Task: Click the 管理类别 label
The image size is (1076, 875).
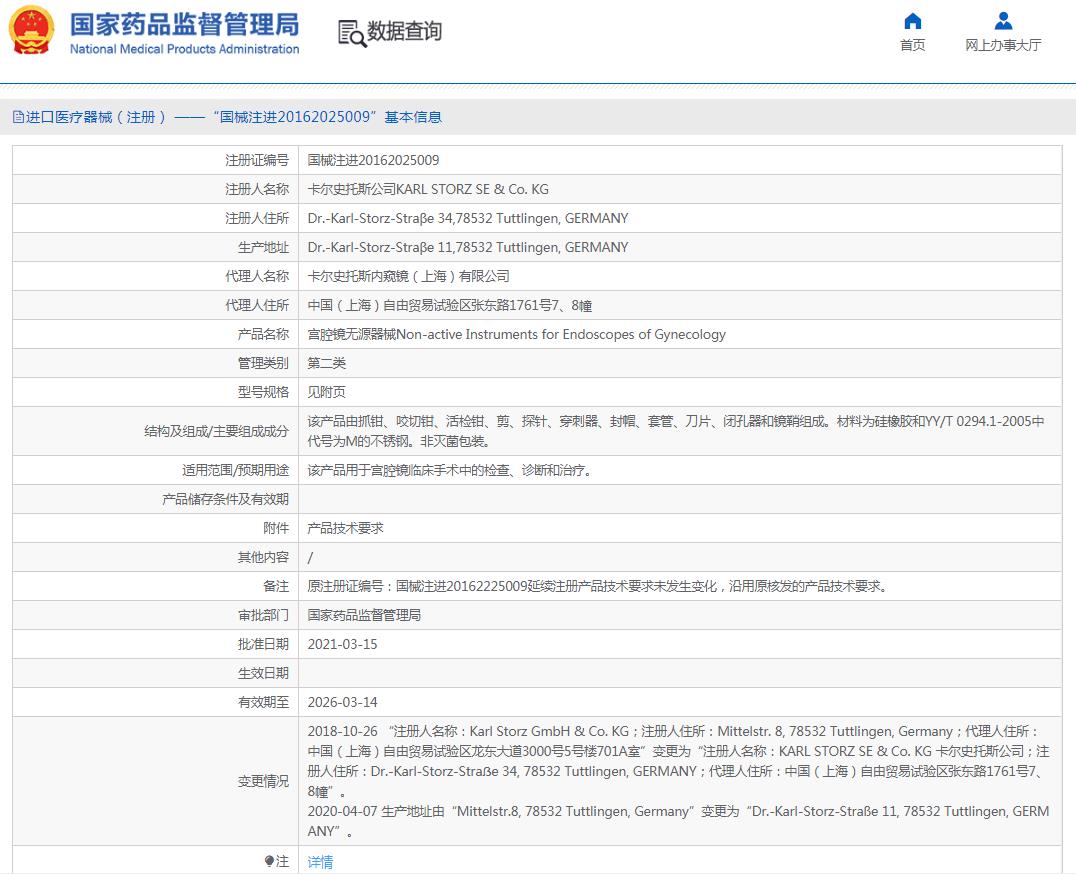Action: click(264, 363)
